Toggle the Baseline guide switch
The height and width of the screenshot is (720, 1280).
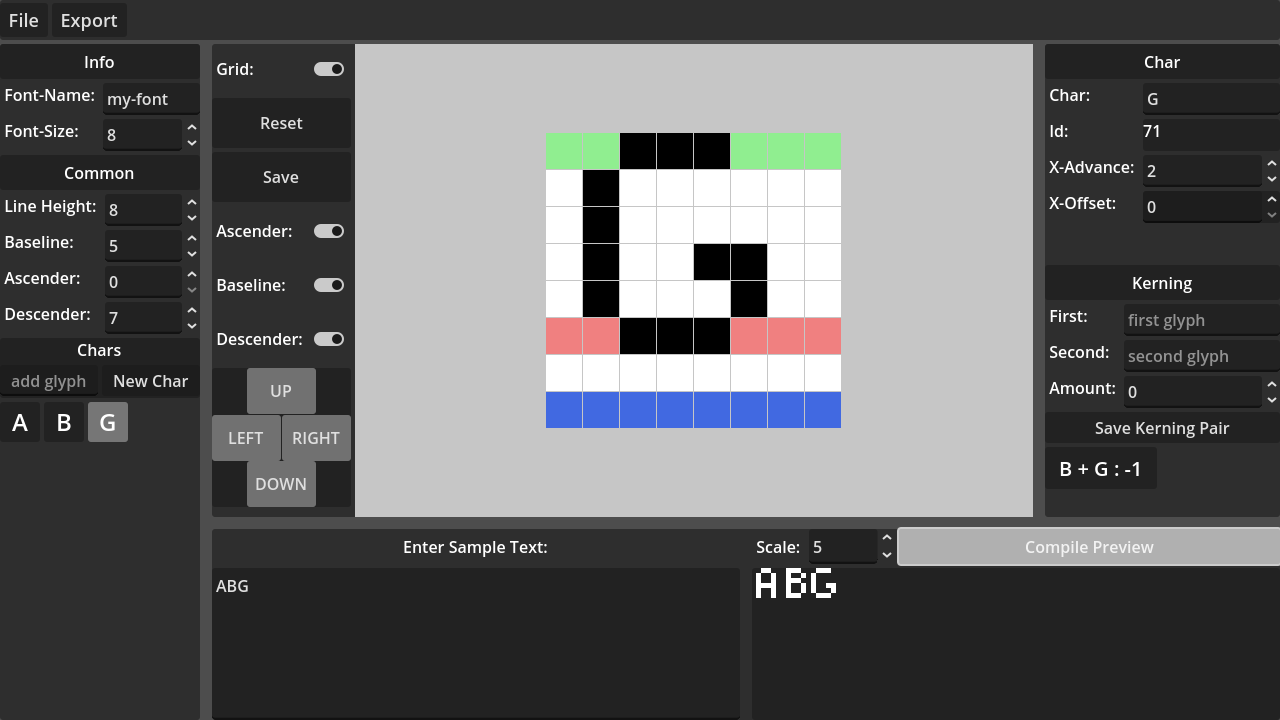(x=329, y=285)
